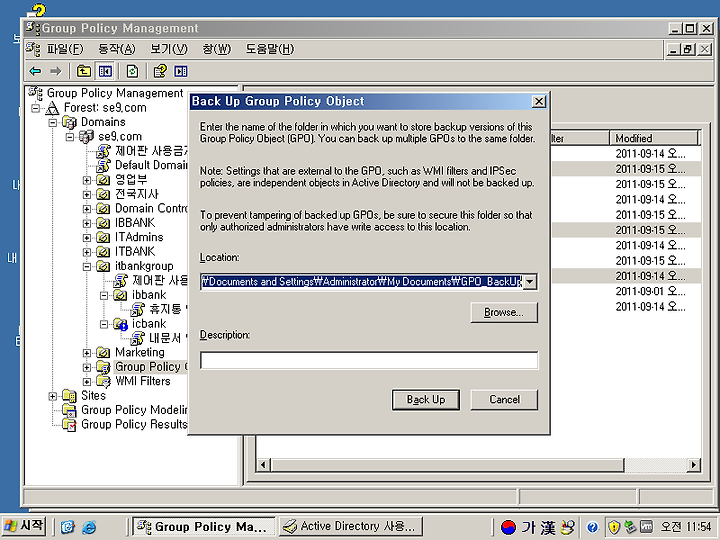Launch Internet Explorer from quick launch
Viewport: 720px width, 540px height.
(88, 527)
